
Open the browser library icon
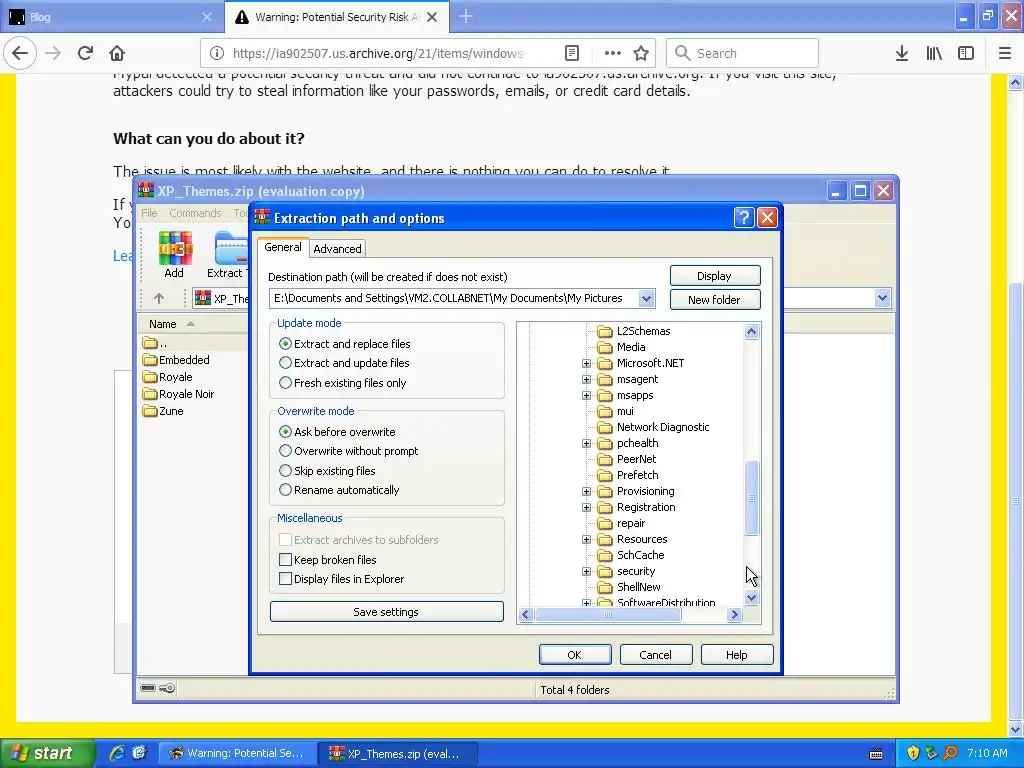pos(934,53)
